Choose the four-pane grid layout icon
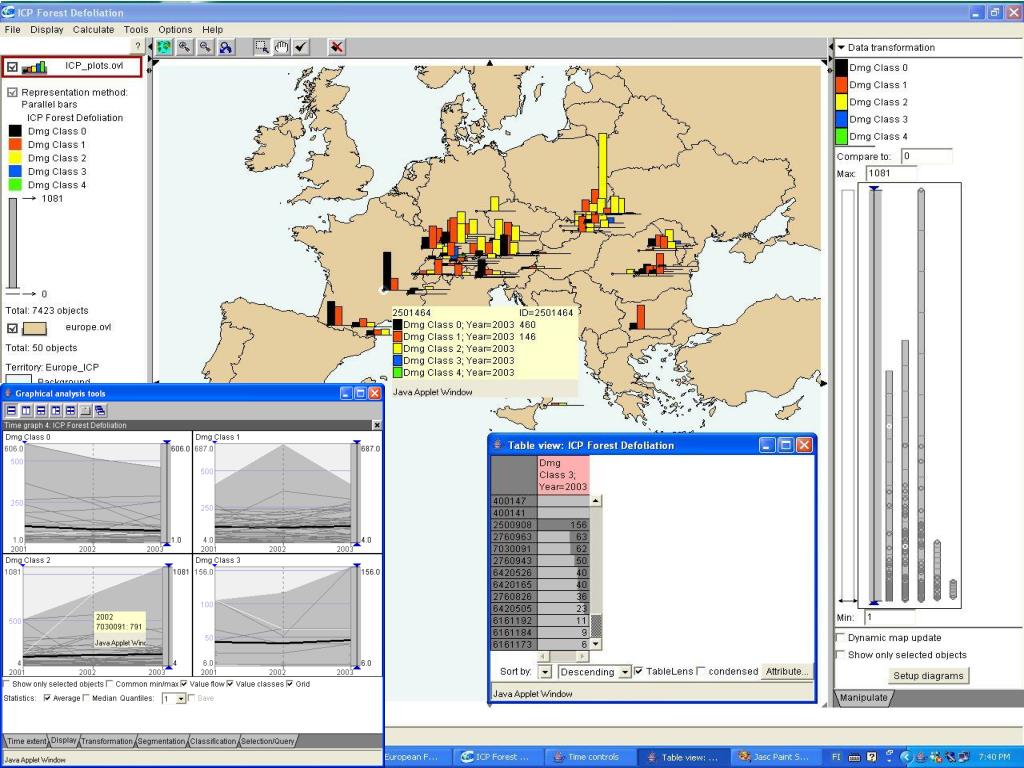Viewport: 1024px width, 768px height. [71, 411]
